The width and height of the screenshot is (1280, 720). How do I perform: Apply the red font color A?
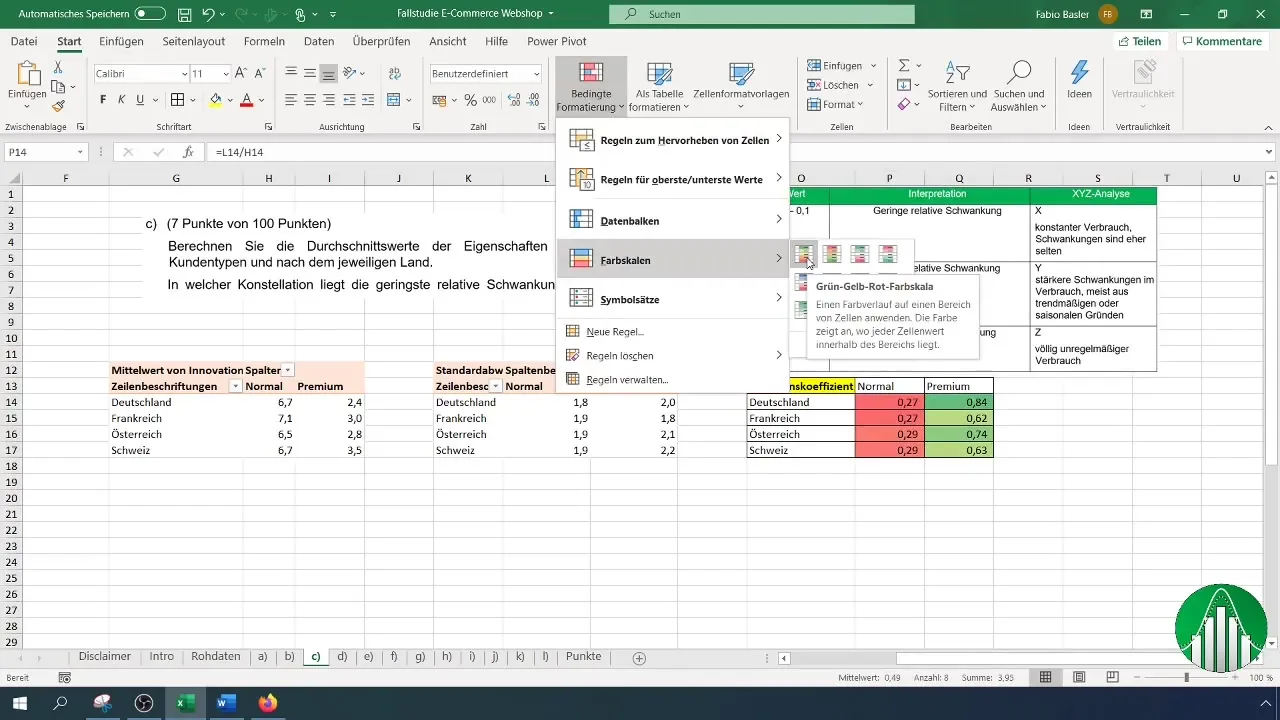(x=246, y=99)
